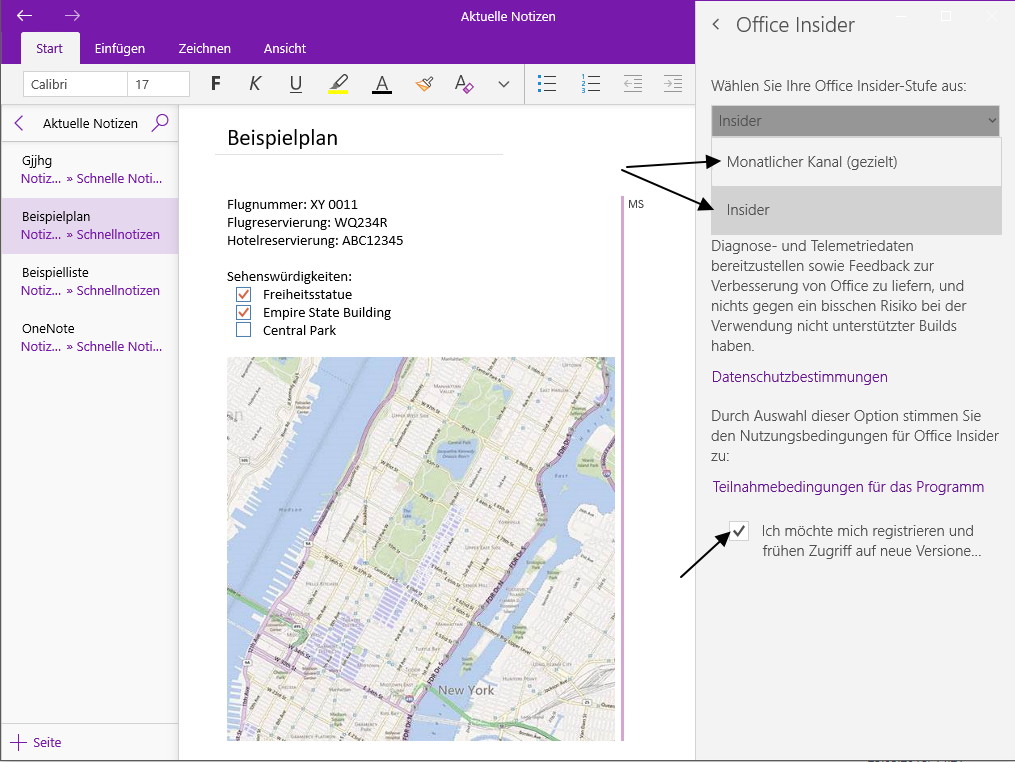Open the Einfügen tab
This screenshot has height=762, width=1015.
point(120,49)
